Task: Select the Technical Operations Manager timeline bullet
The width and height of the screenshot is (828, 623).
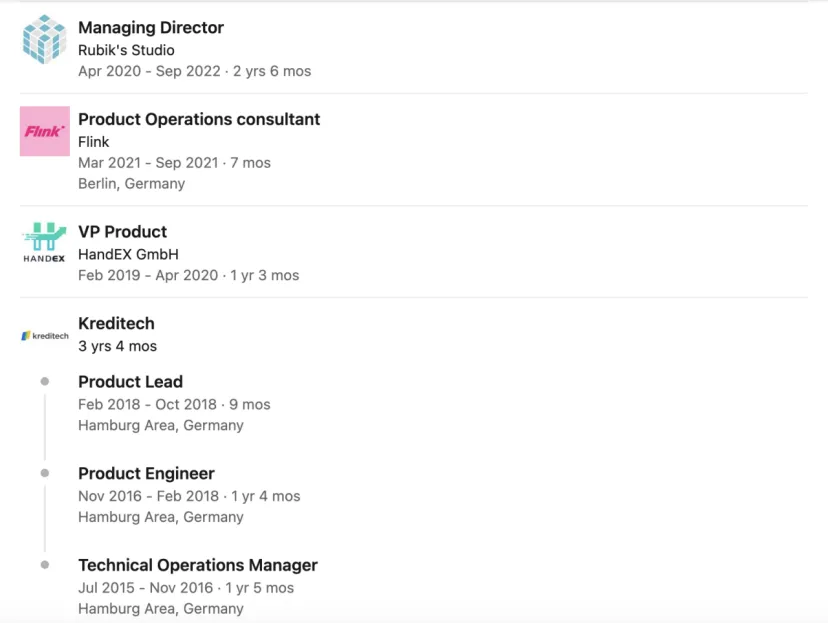Action: tap(45, 565)
